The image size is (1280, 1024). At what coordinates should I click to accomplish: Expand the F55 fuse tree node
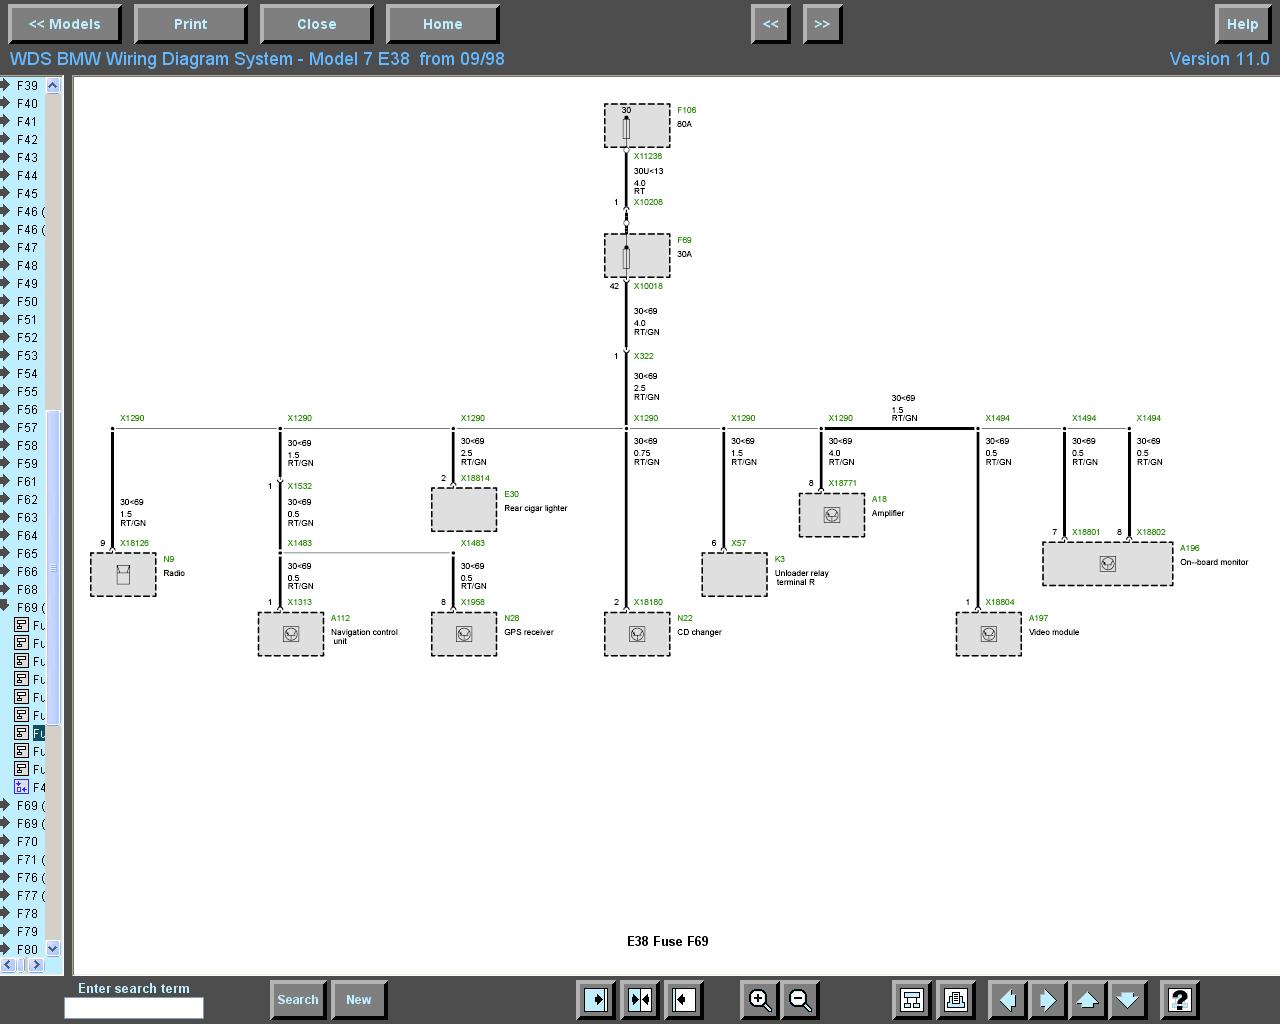point(6,392)
